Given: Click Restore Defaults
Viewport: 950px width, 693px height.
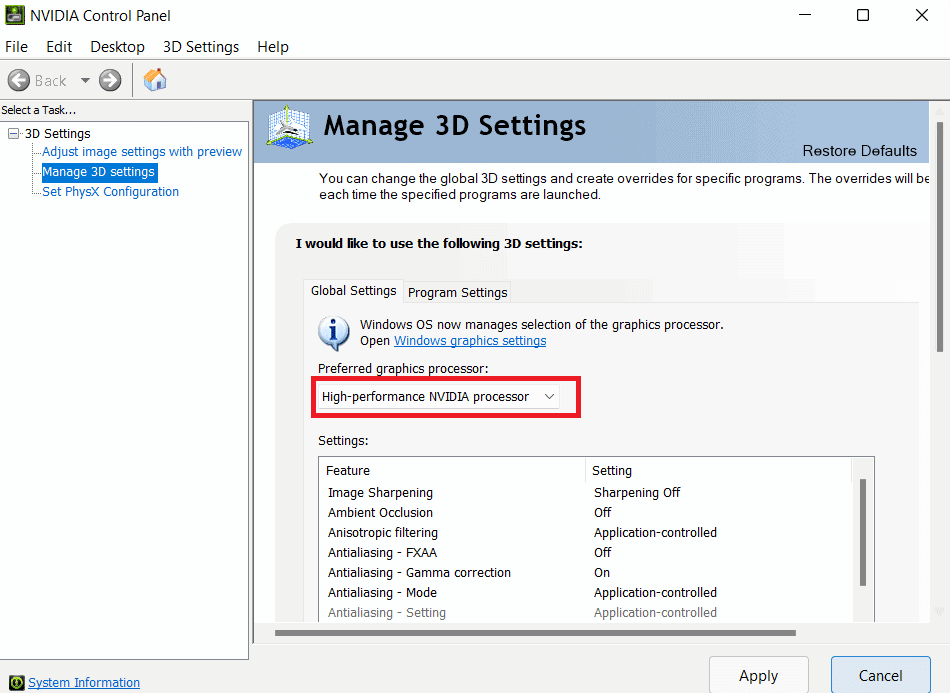Looking at the screenshot, I should 860,150.
